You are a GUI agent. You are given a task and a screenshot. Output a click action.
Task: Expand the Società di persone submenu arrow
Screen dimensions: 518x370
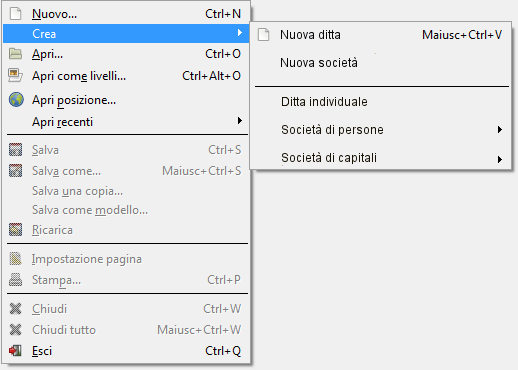(x=499, y=130)
